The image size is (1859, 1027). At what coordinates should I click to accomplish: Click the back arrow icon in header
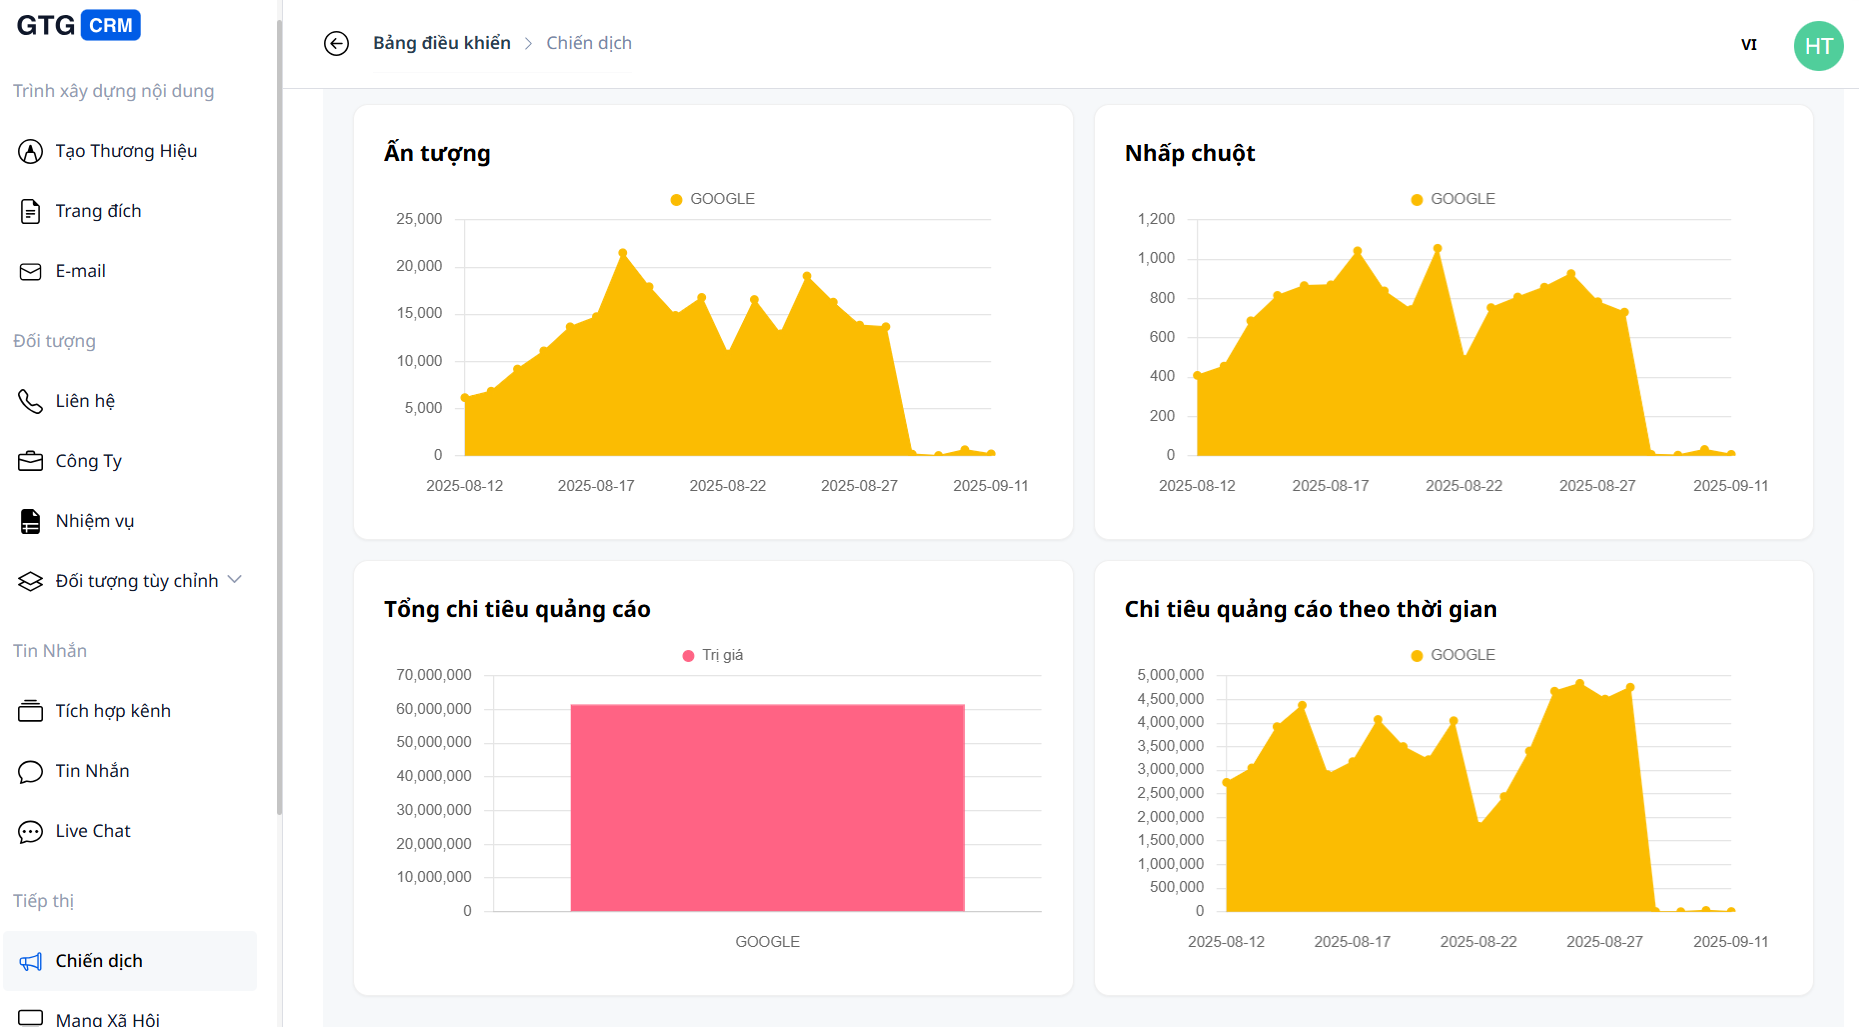click(336, 43)
